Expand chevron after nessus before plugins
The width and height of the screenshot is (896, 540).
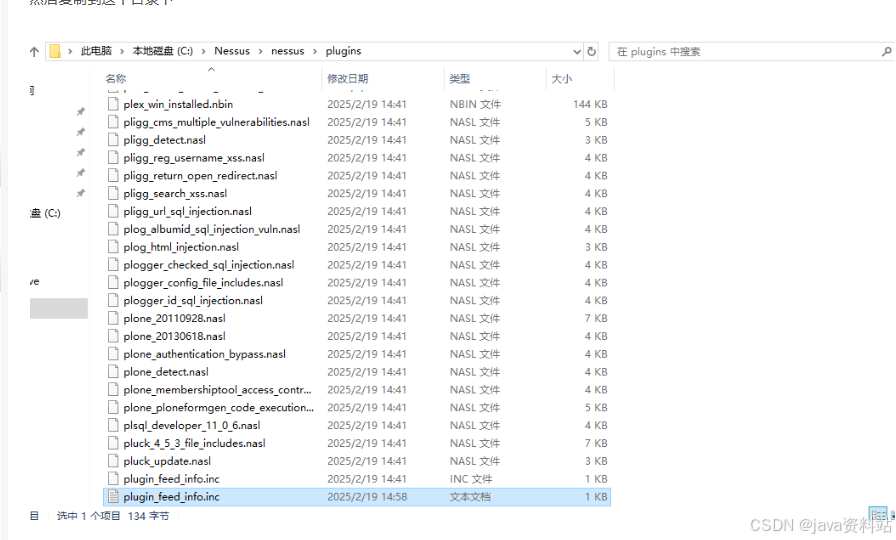[x=315, y=51]
